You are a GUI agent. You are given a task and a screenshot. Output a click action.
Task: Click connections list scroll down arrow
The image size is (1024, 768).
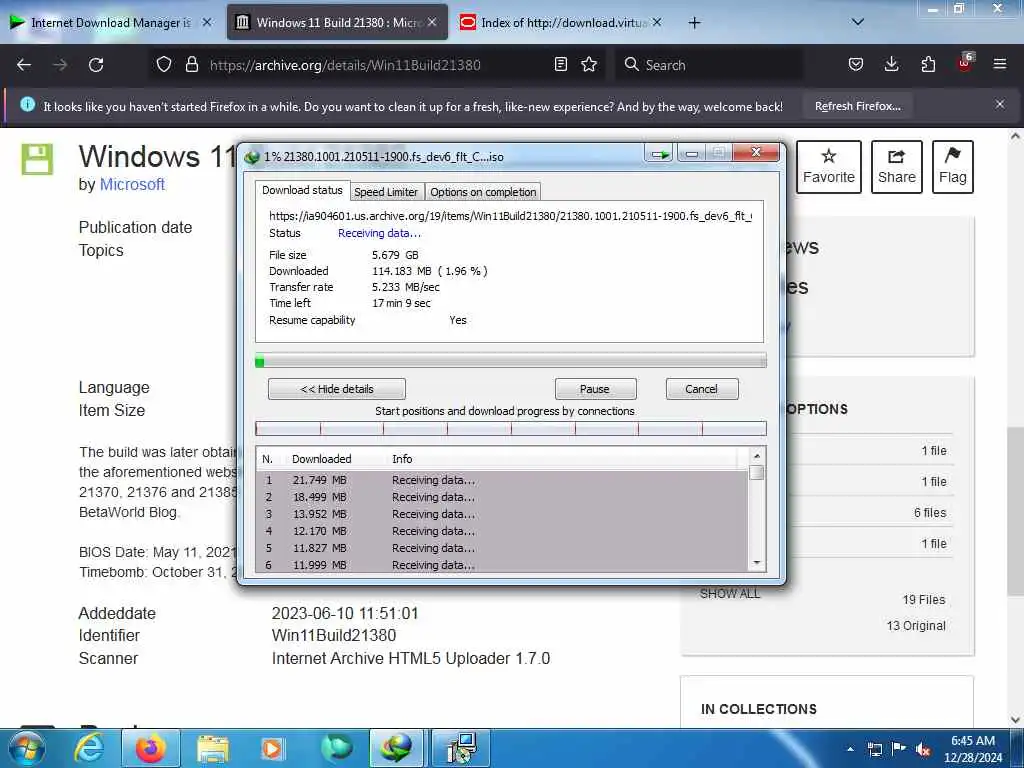756,563
